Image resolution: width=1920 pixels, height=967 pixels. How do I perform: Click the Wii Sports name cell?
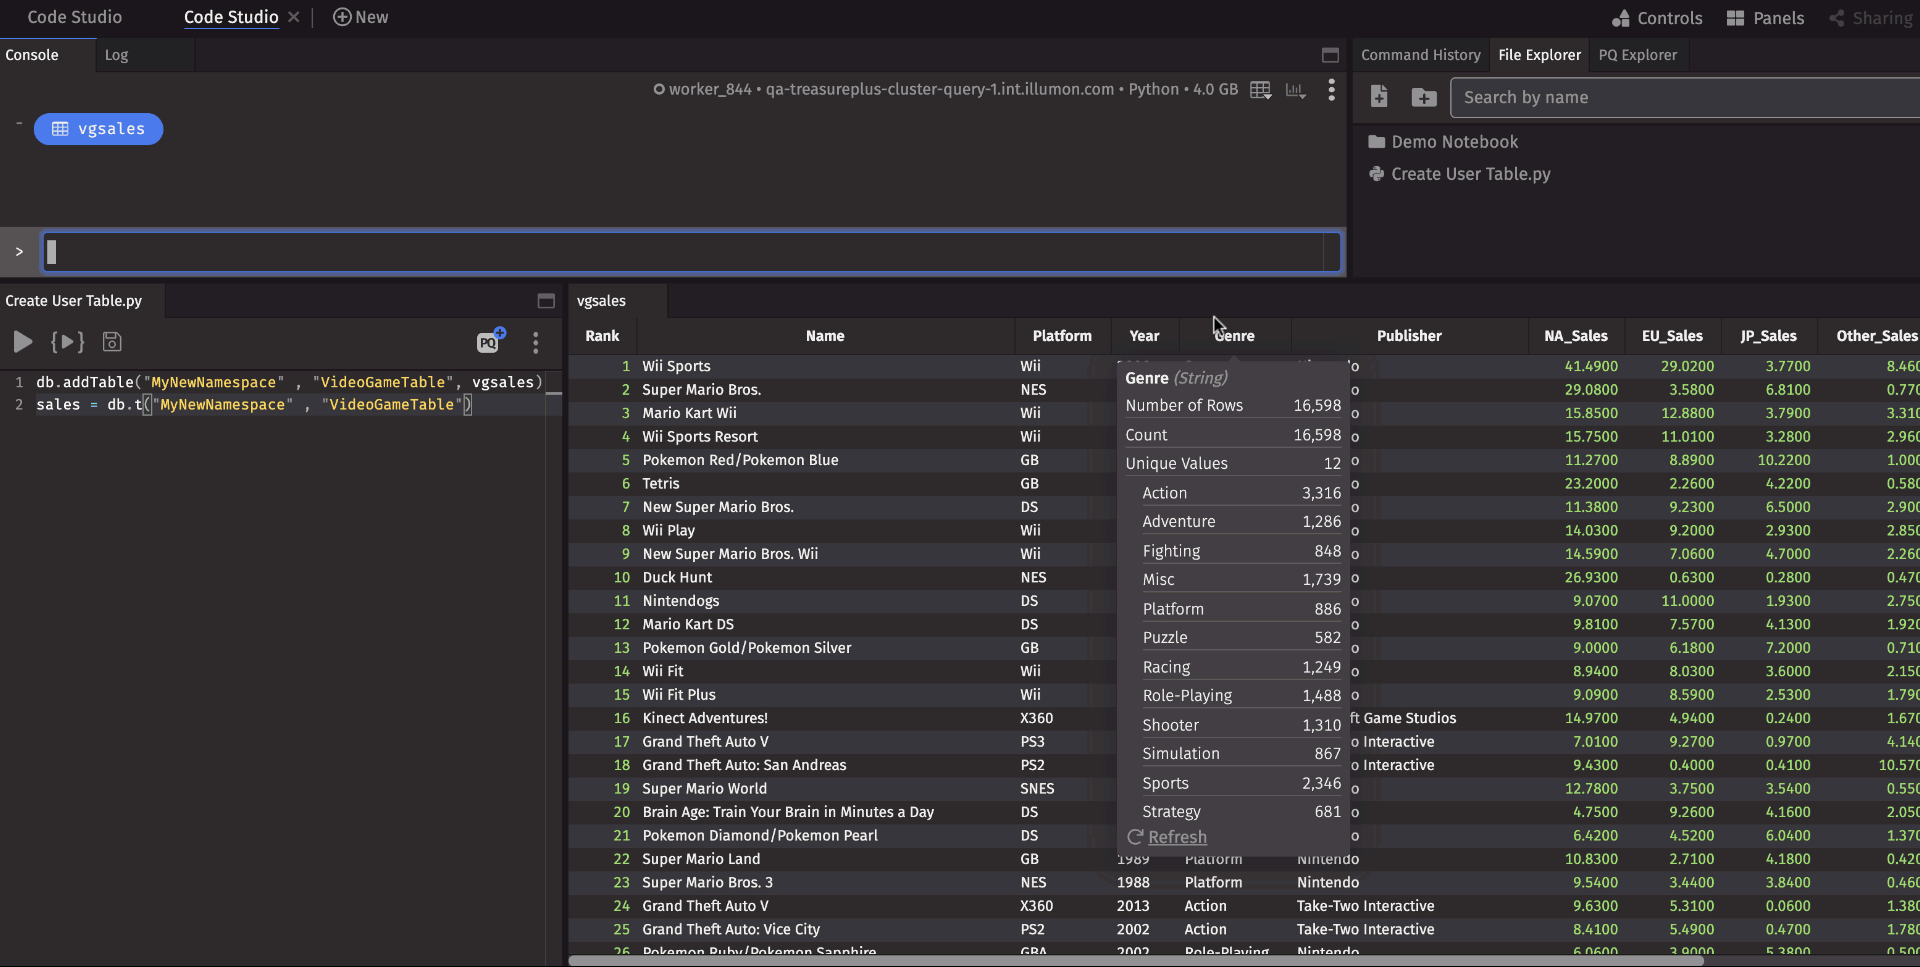[x=826, y=366]
